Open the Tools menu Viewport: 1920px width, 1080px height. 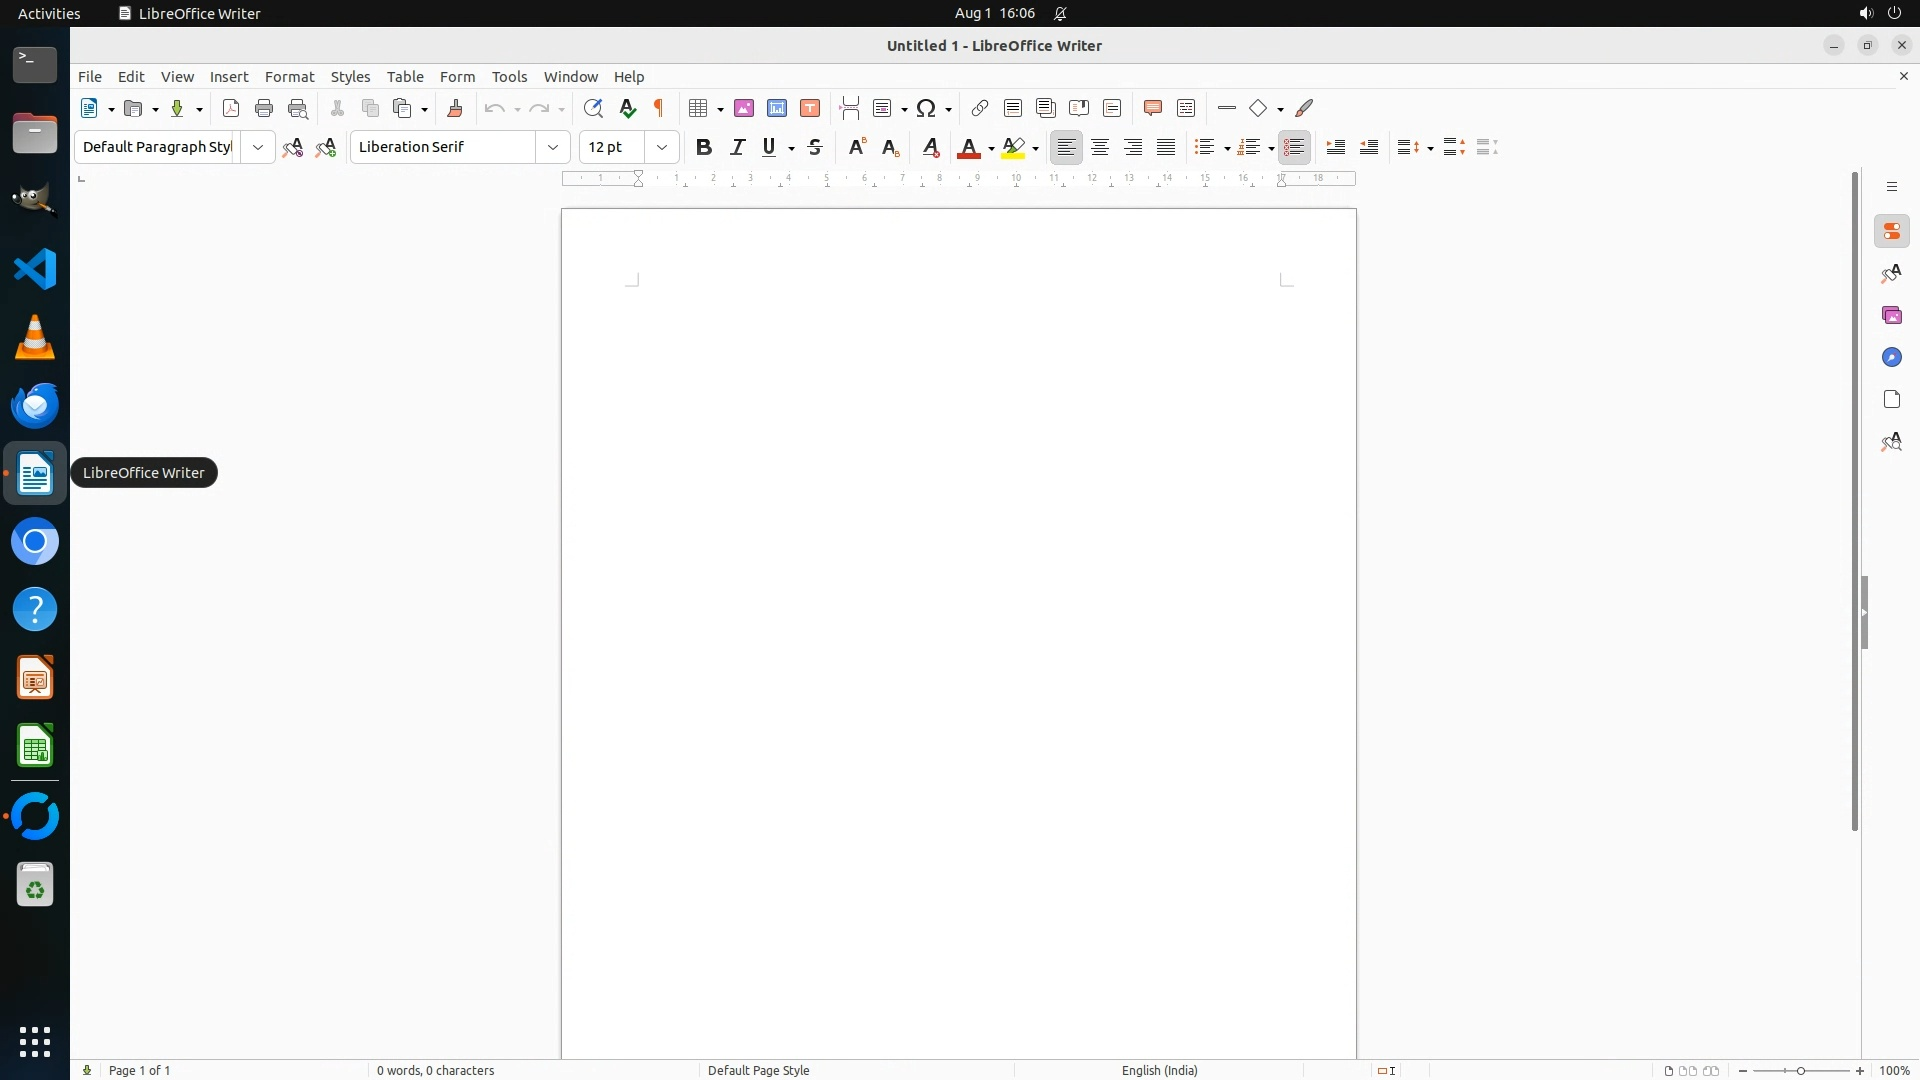[x=509, y=77]
